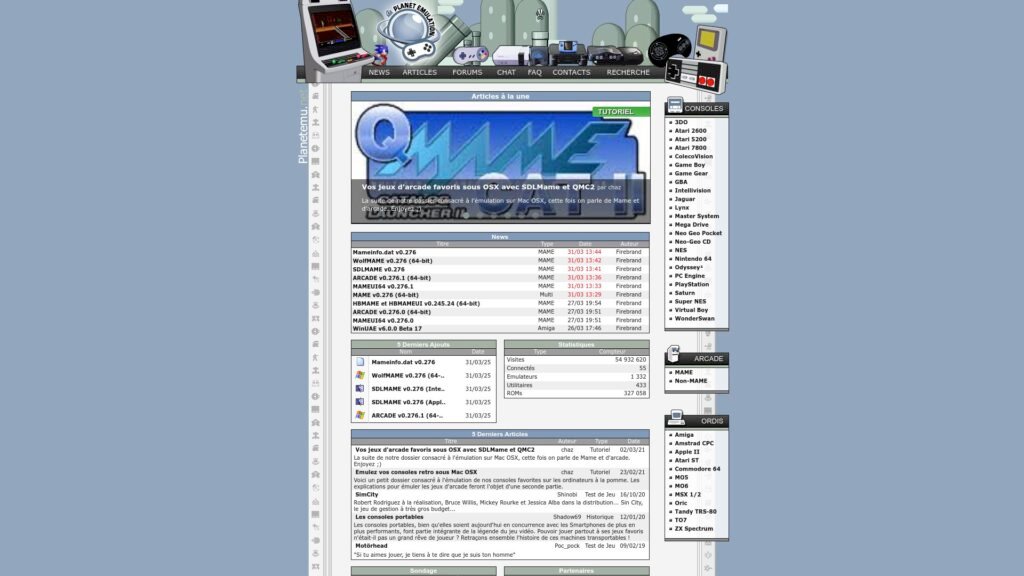Open the NEWS menu
The image size is (1024, 576).
pos(379,72)
